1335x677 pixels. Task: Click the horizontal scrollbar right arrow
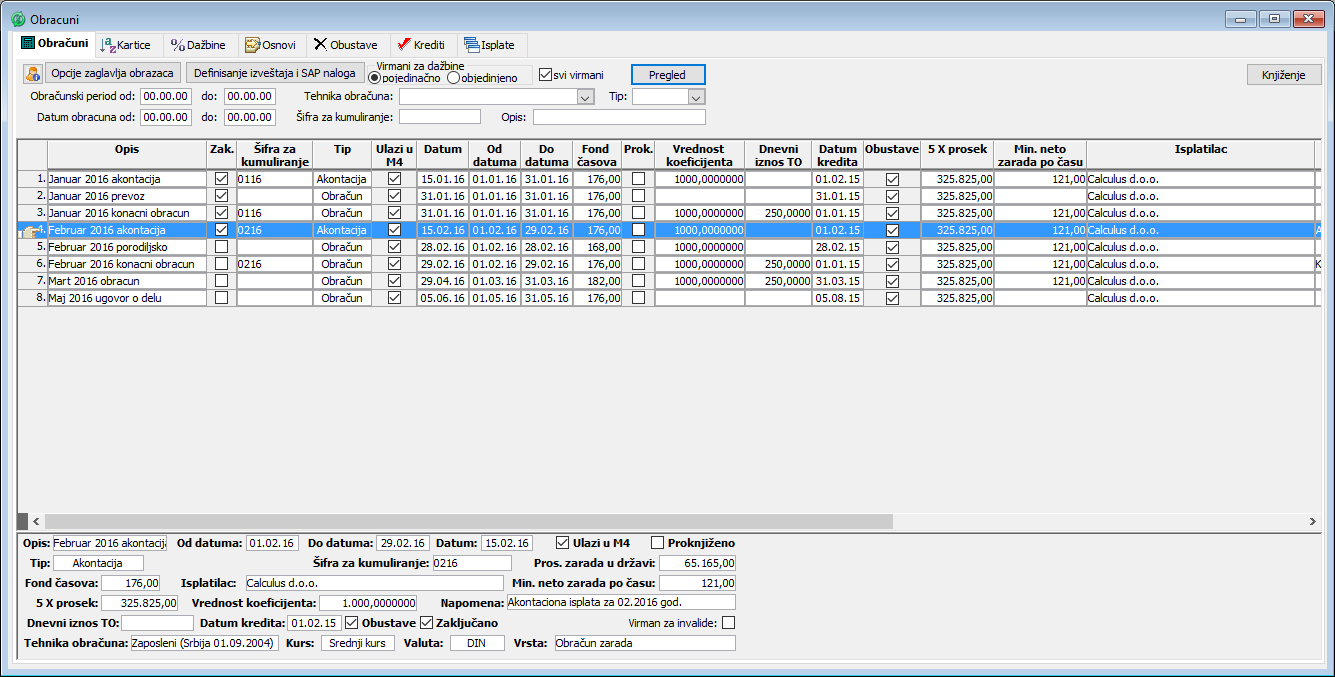point(1313,521)
